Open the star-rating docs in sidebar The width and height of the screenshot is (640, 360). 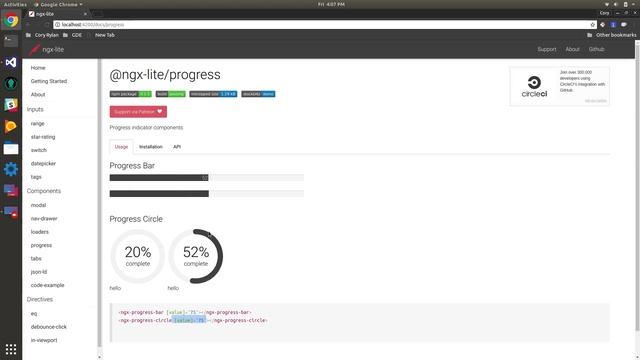43,137
